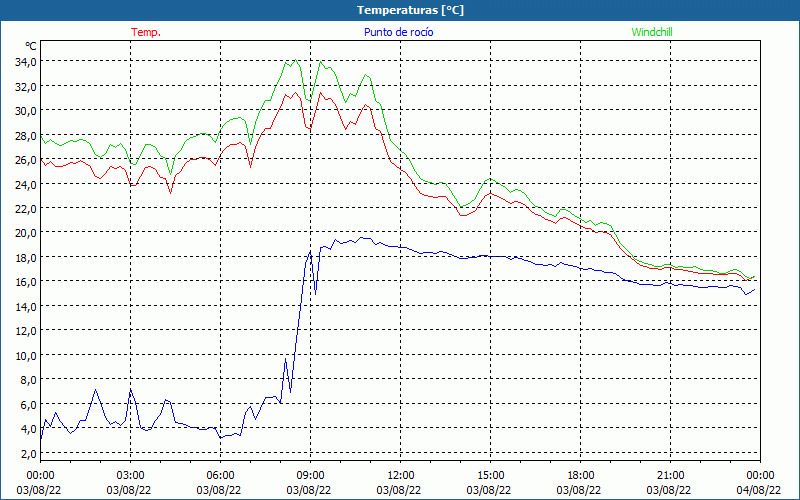Select the green Windchill legend label
The height and width of the screenshot is (500, 800).
652,32
